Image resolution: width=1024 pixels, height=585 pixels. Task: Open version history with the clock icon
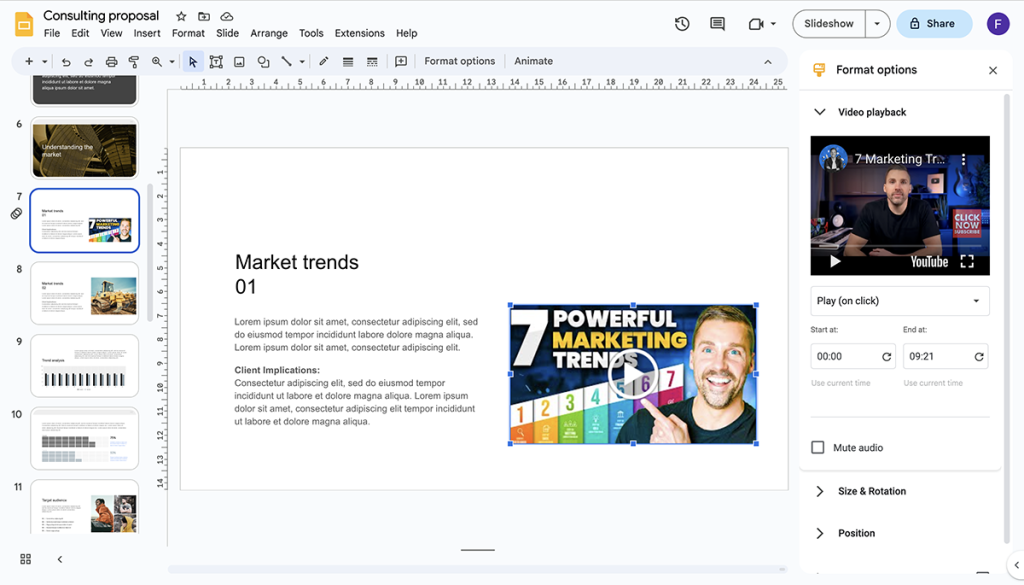pyautogui.click(x=682, y=23)
